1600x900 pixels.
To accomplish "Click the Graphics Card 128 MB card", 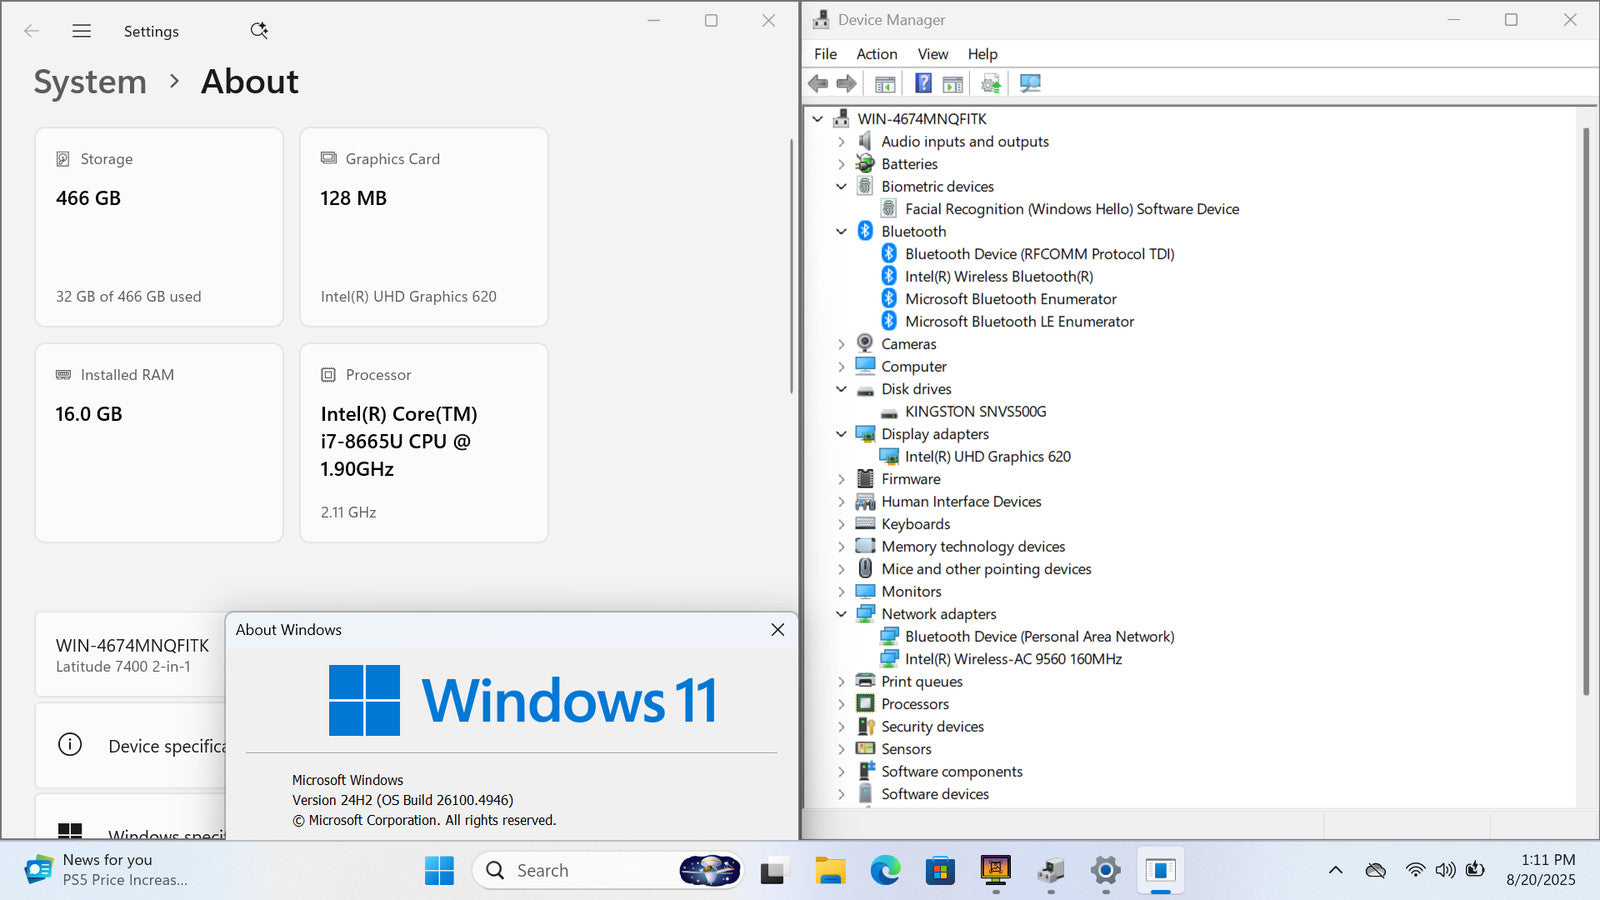I will pyautogui.click(x=424, y=227).
